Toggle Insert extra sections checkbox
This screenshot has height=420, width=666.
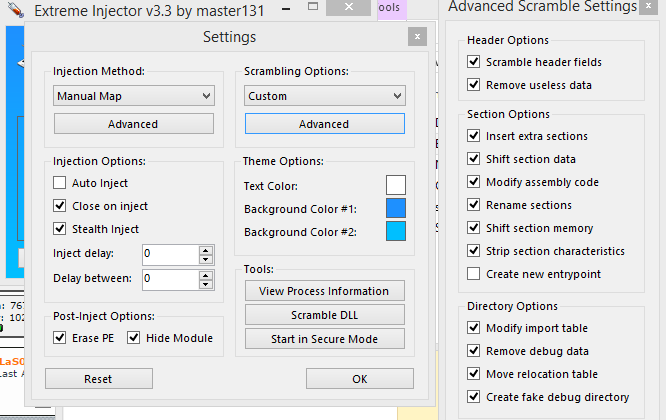(474, 136)
